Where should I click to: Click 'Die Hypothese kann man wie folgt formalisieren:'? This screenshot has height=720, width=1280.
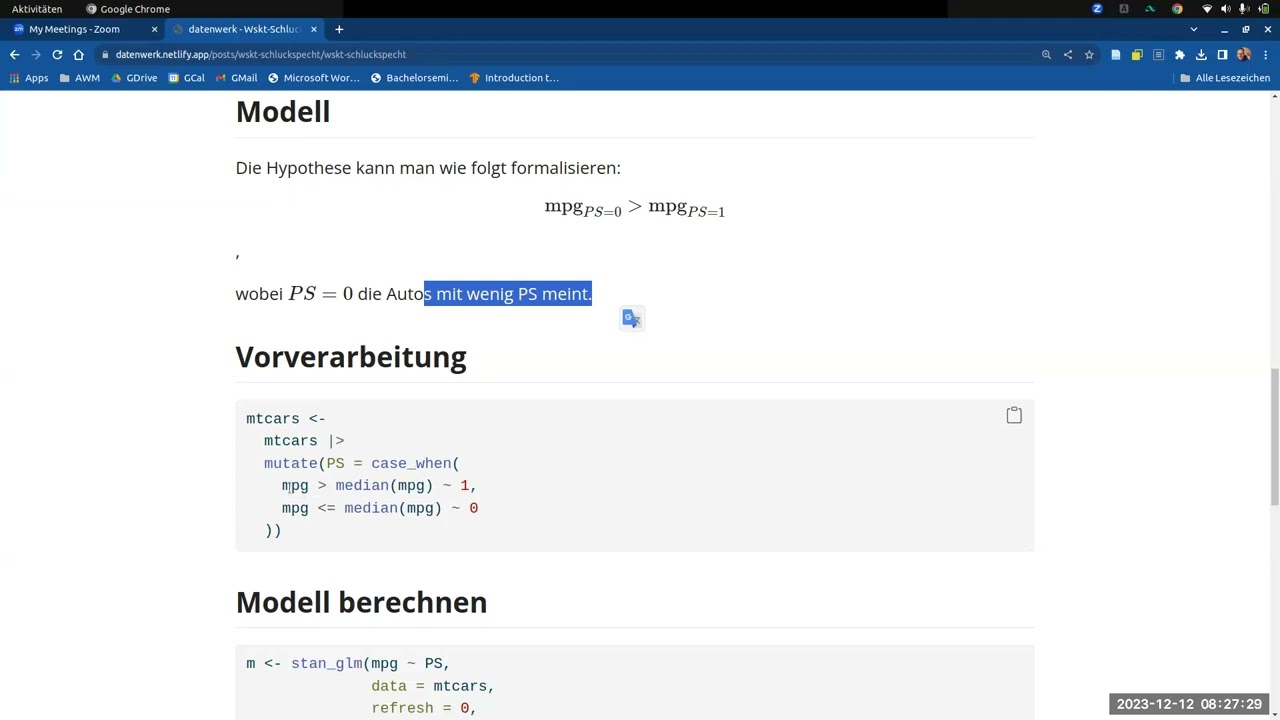coord(428,168)
